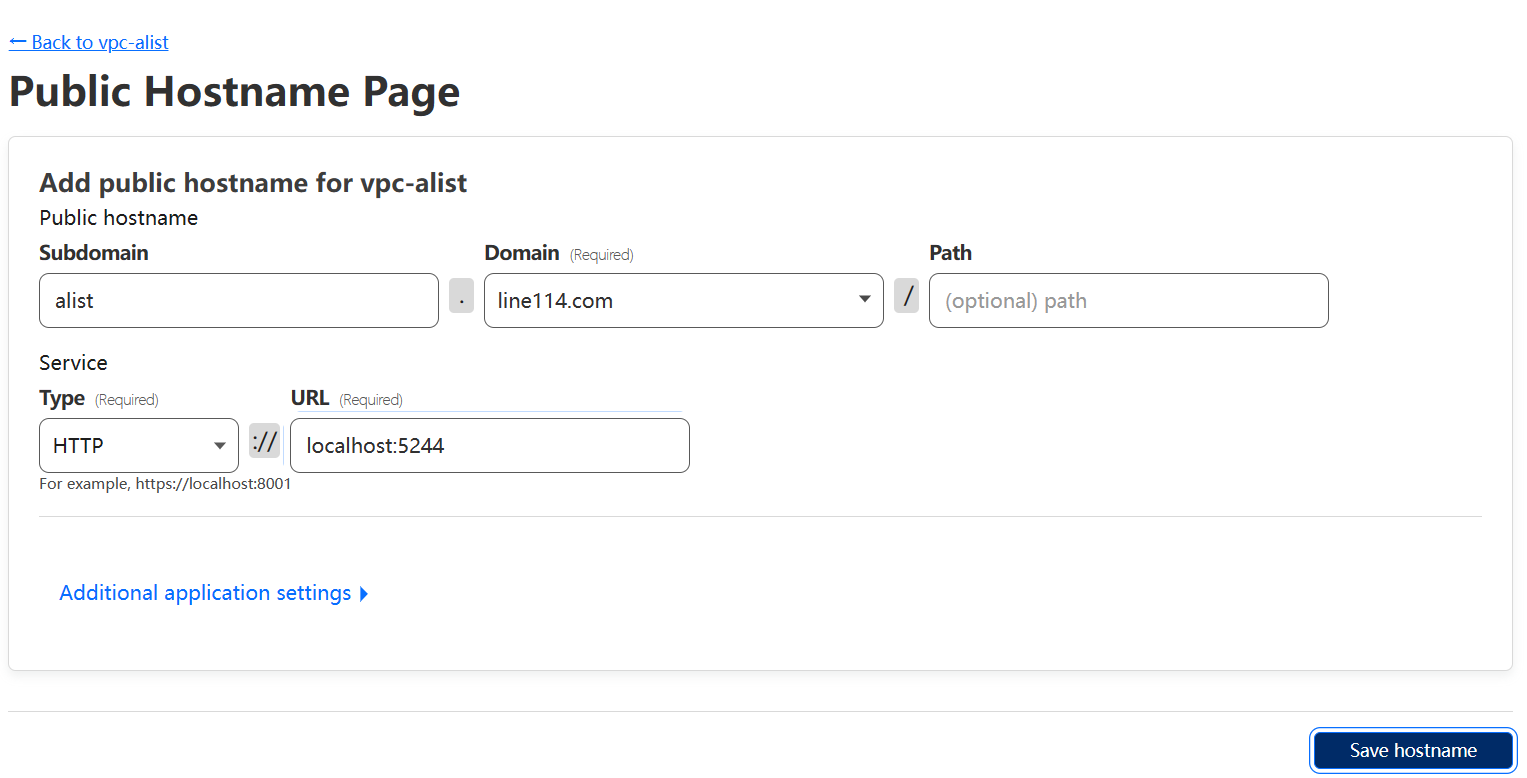This screenshot has width=1527, height=778.
Task: Expand Additional application settings
Action: (214, 593)
